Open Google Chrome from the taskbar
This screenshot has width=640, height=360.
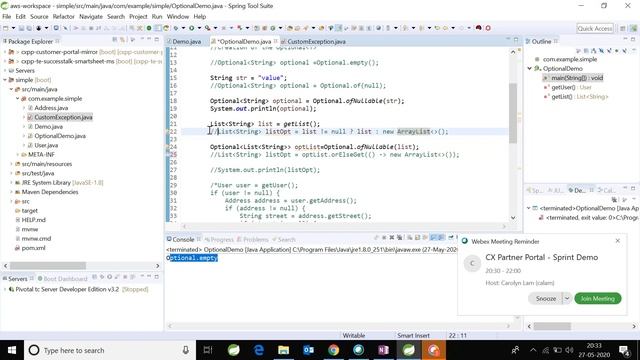[x=333, y=350]
